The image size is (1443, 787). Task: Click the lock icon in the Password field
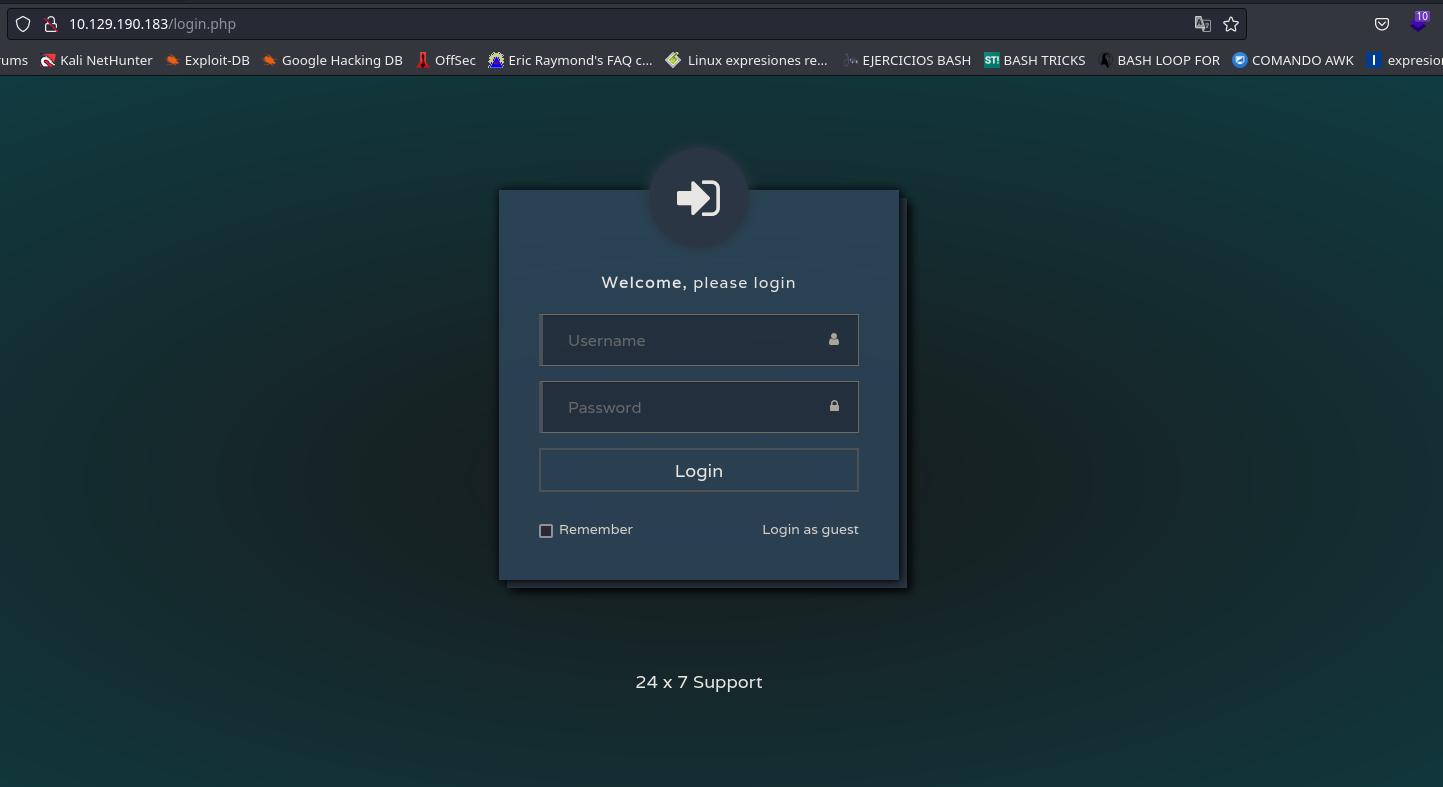tap(834, 406)
